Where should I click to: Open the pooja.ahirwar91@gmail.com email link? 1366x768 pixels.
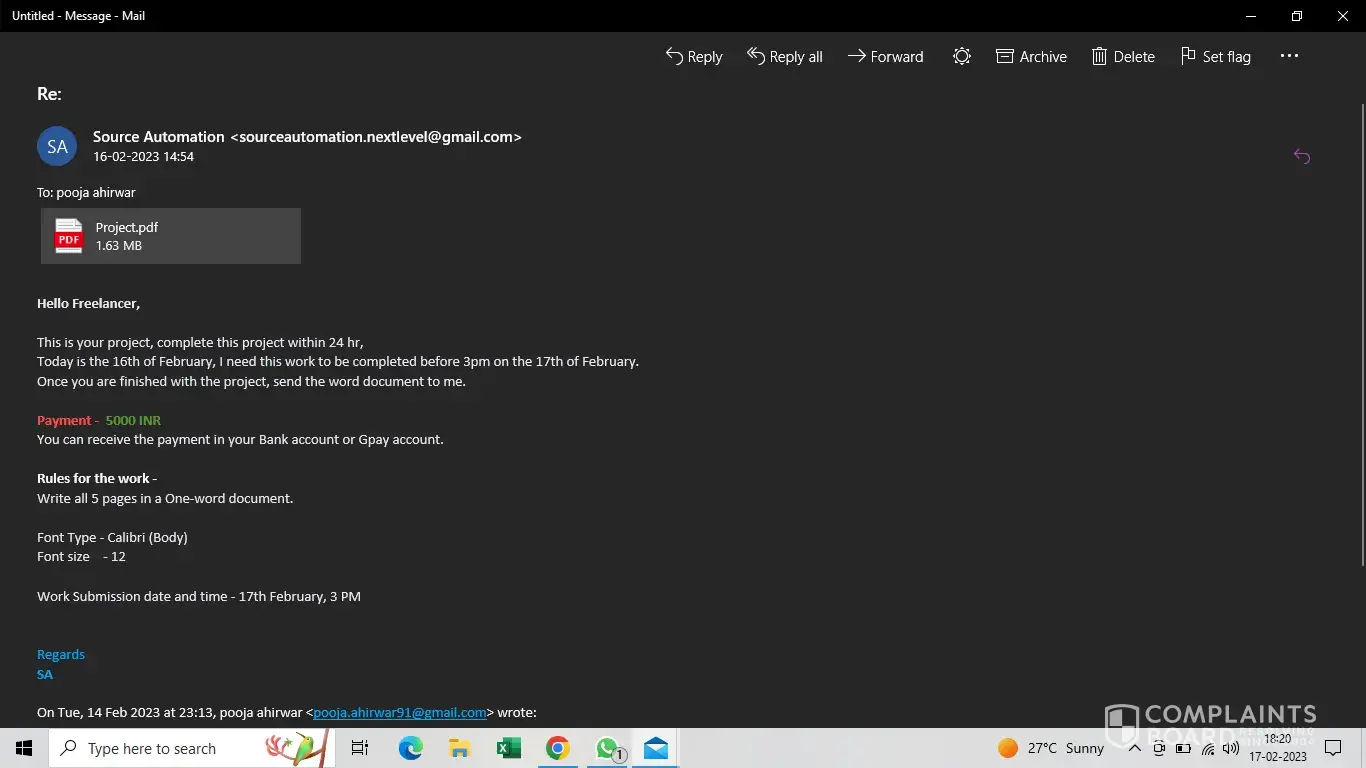[400, 713]
